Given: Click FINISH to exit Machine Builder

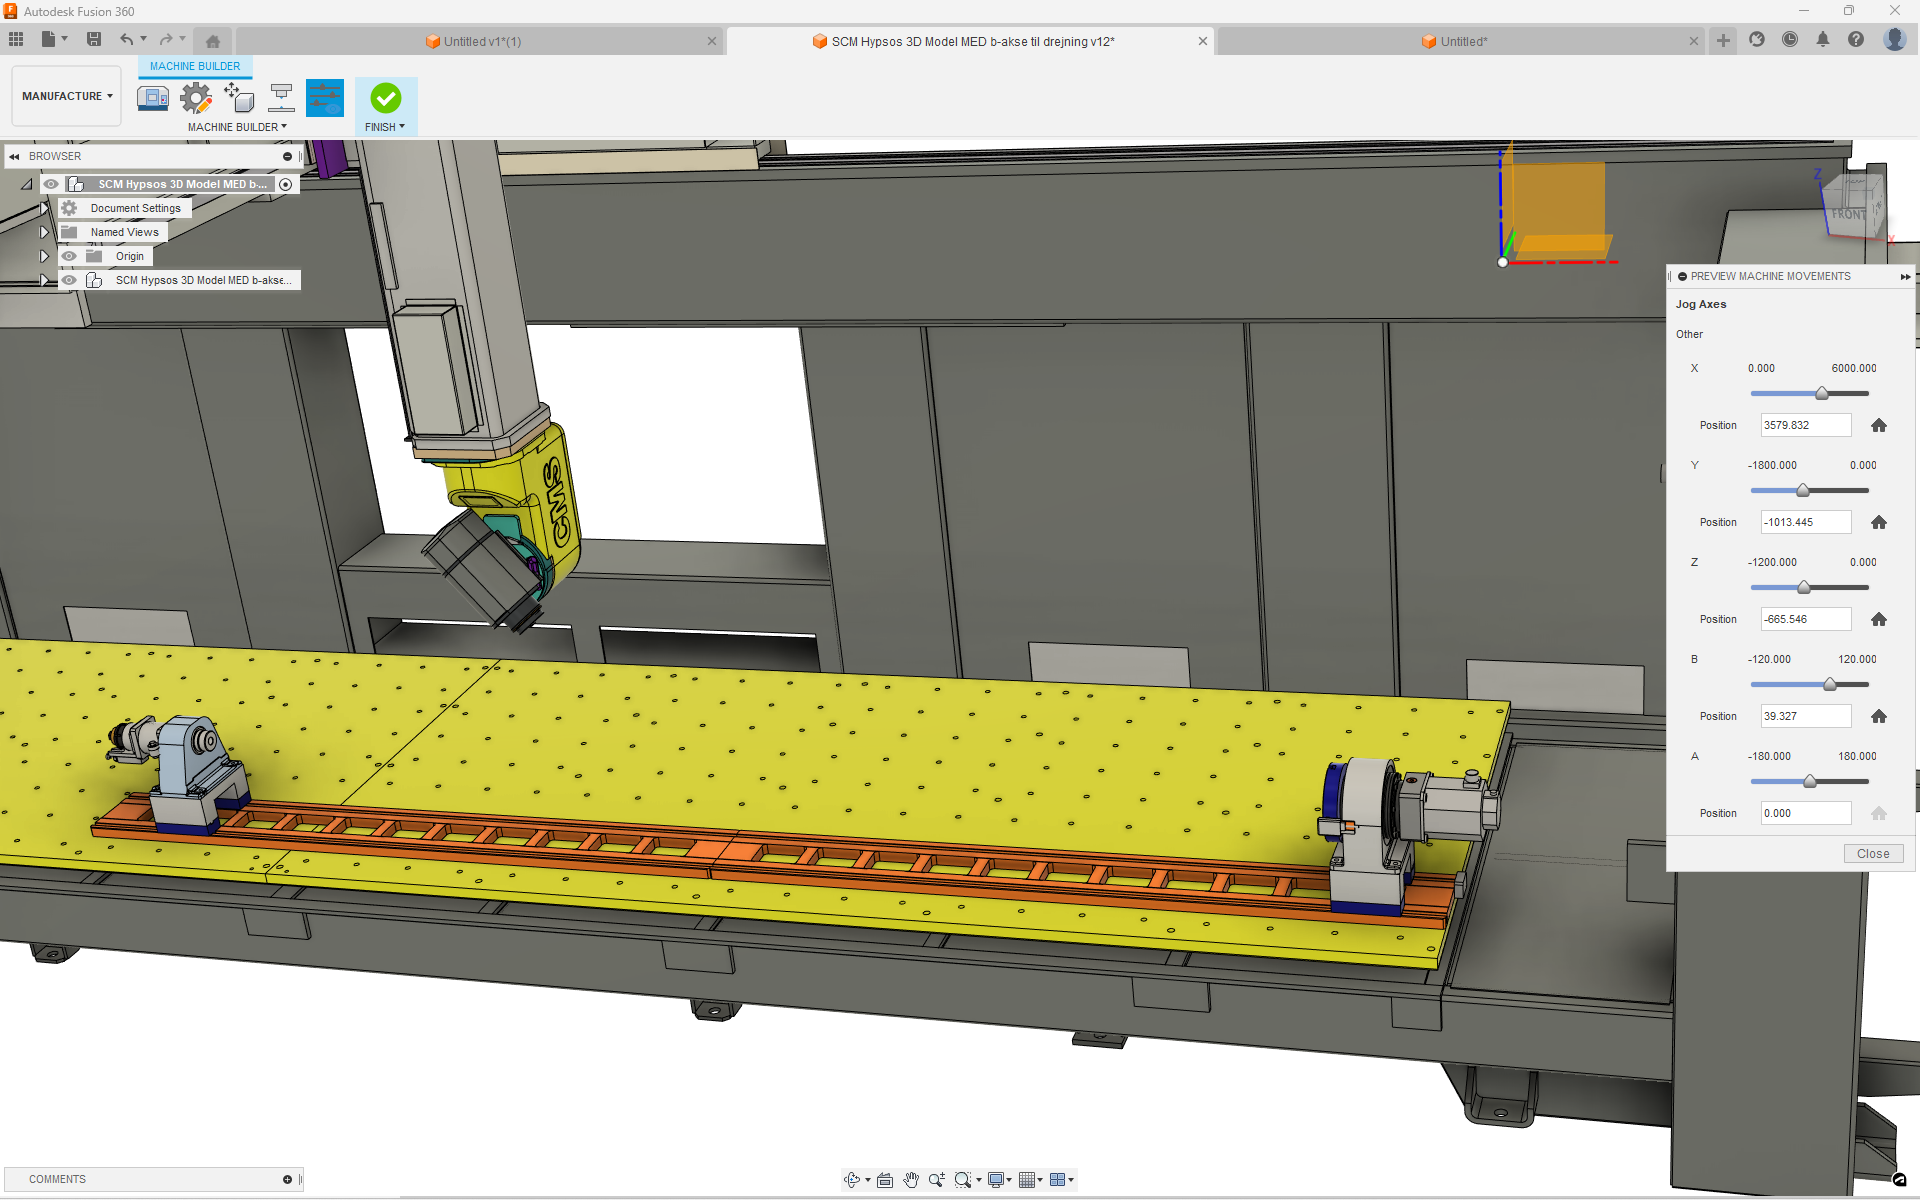Looking at the screenshot, I should click(386, 97).
